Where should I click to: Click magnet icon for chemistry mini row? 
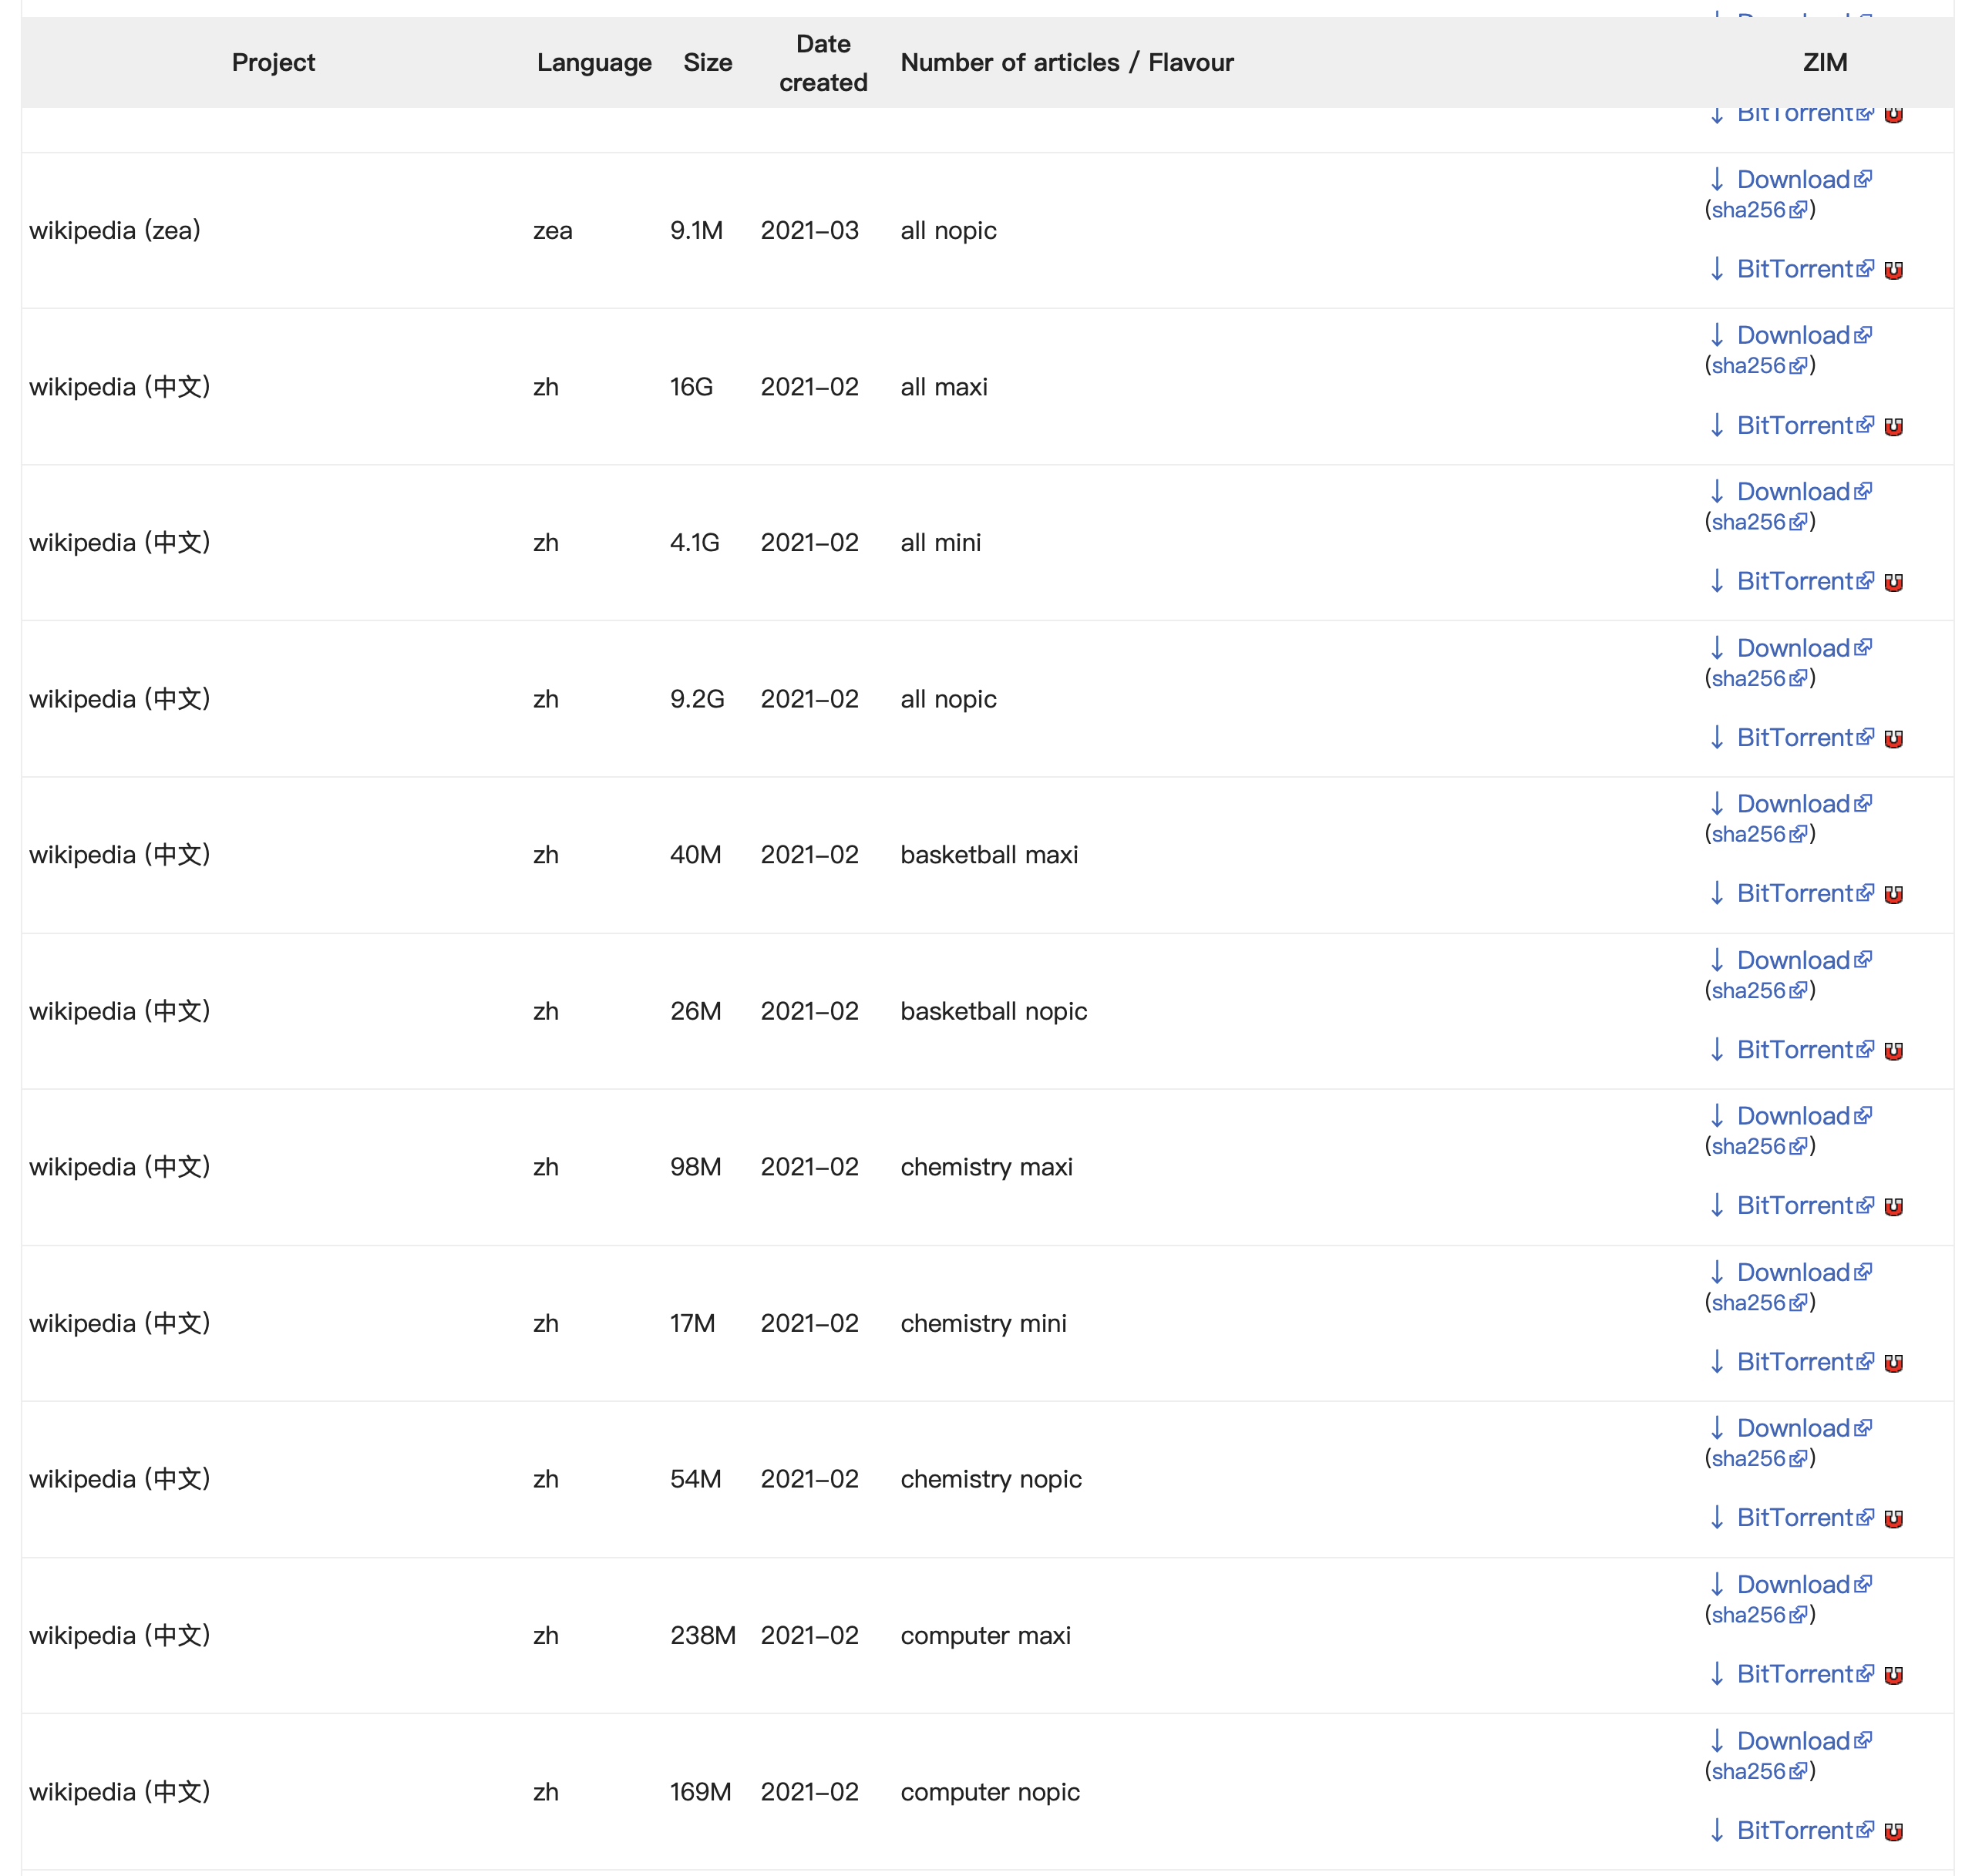coord(1893,1363)
